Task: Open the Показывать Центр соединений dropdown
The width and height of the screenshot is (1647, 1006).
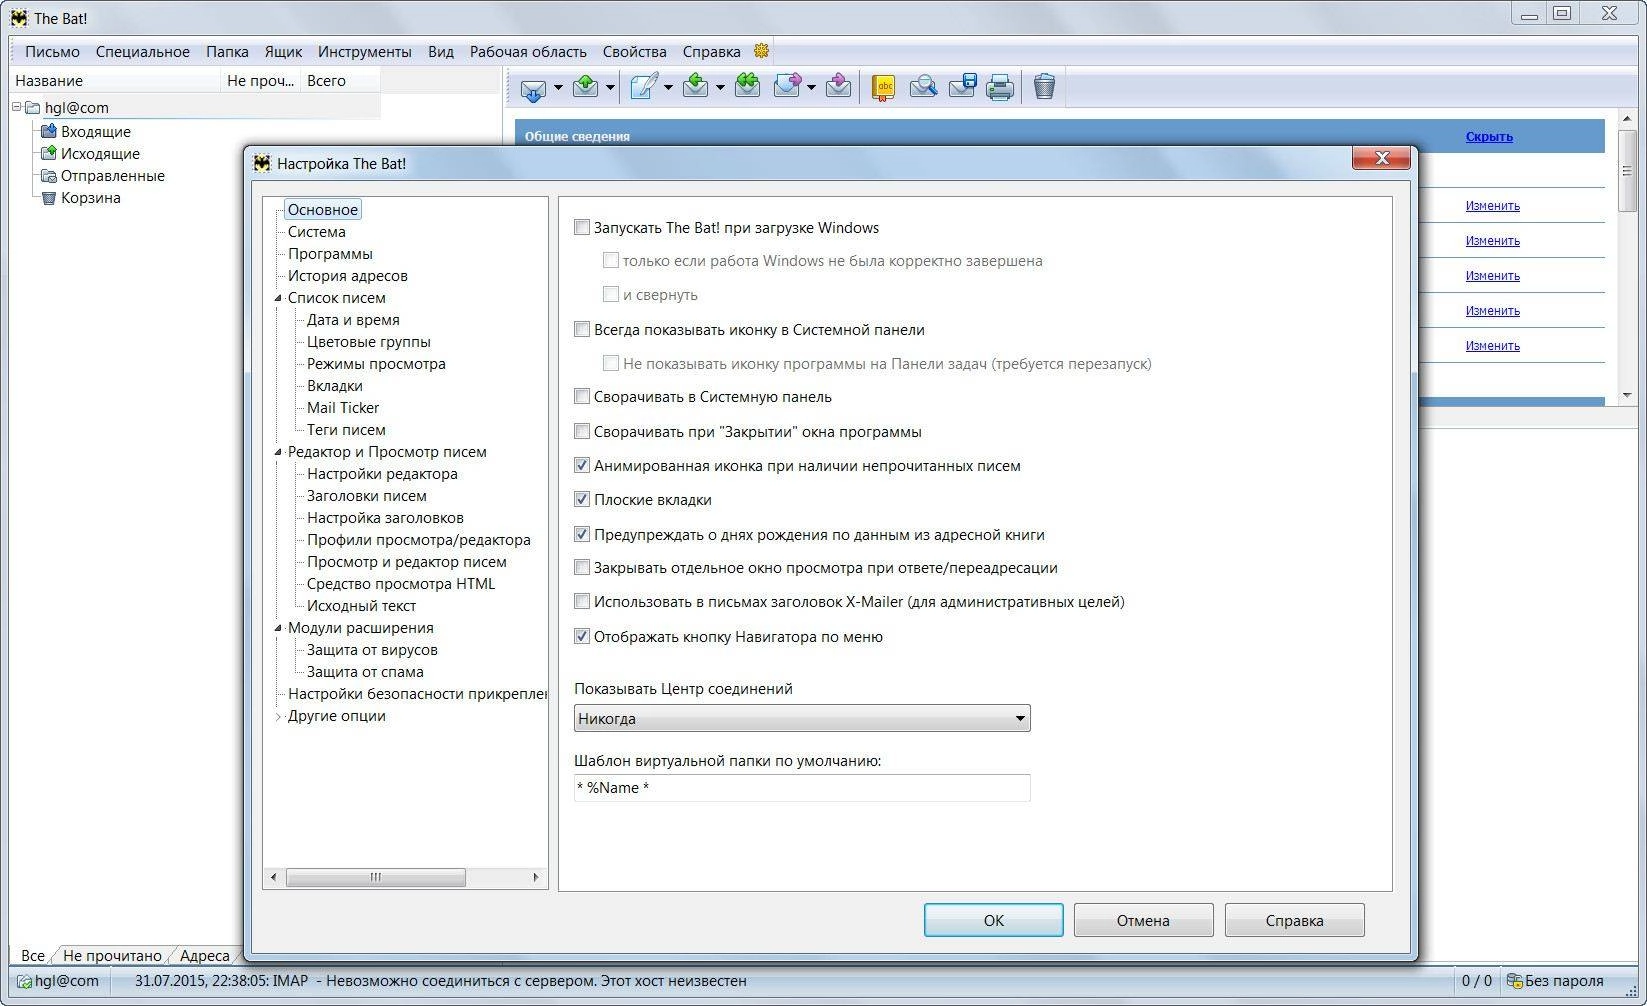Action: (x=802, y=718)
